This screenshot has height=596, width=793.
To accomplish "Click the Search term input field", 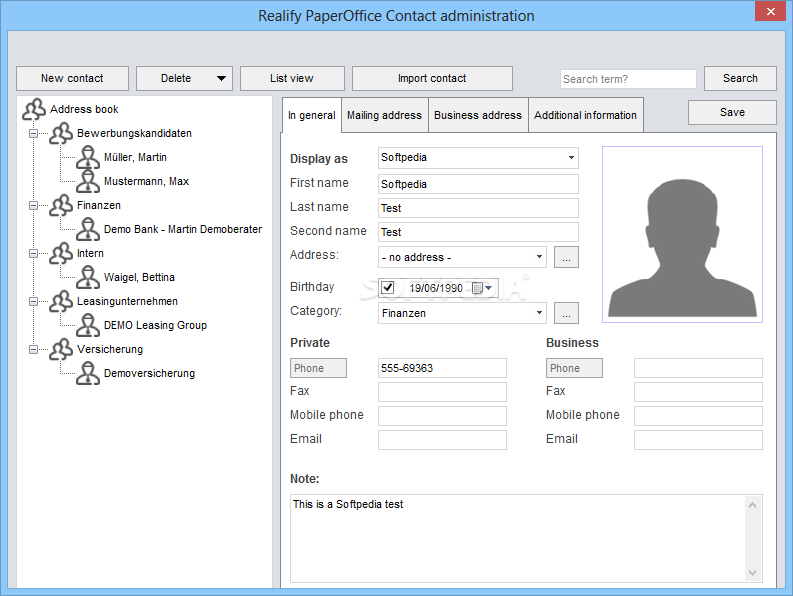I will tap(628, 79).
